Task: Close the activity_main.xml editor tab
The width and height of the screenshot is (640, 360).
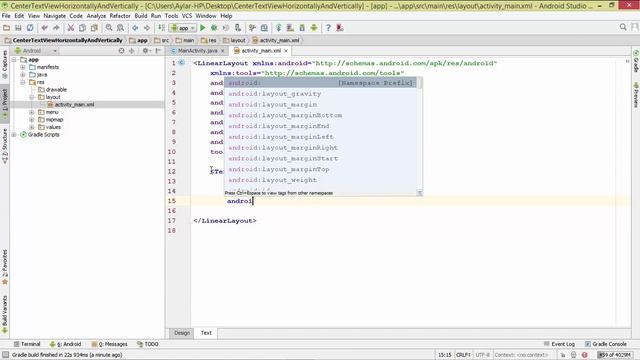Action: [x=286, y=51]
